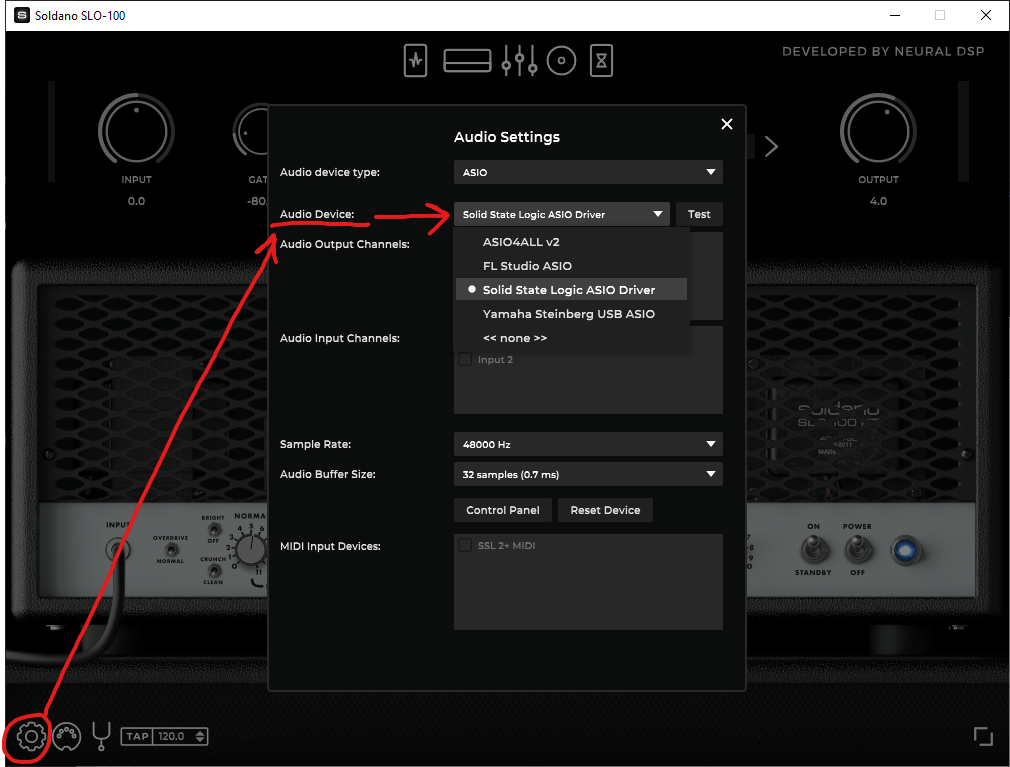Click the INPUT gain knob
This screenshot has height=767, width=1010.
(x=136, y=131)
